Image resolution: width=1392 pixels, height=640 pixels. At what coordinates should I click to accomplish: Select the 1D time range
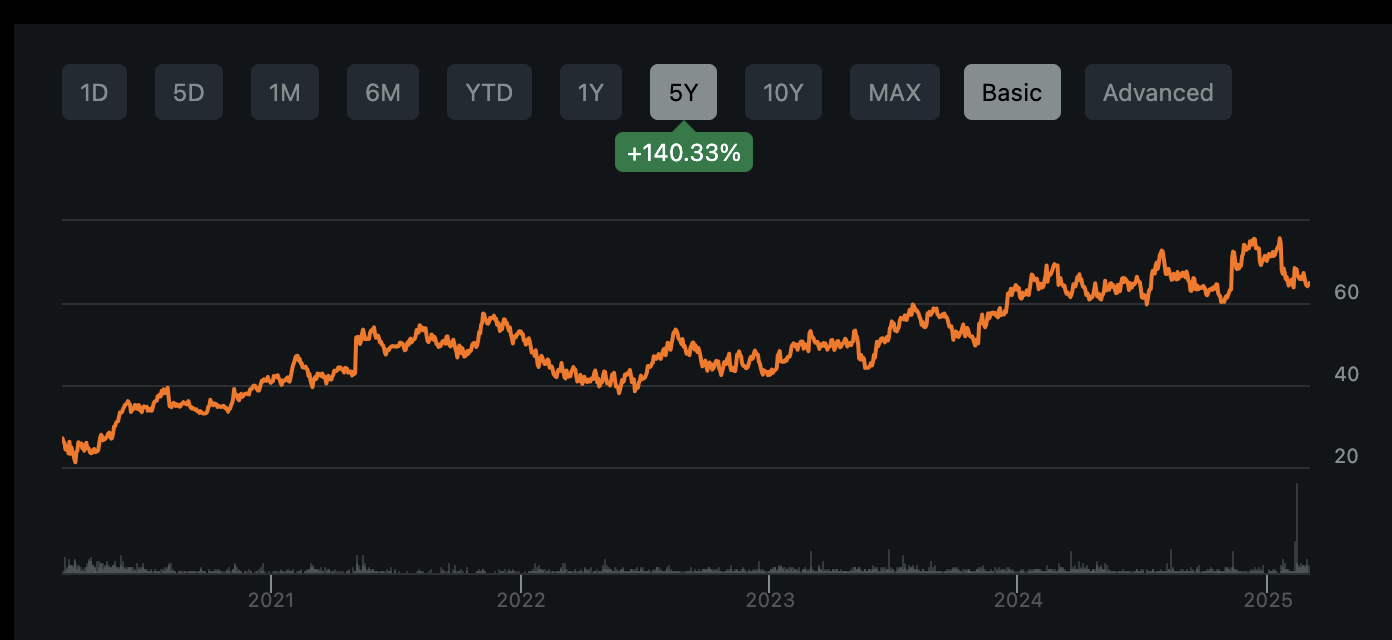pyautogui.click(x=94, y=91)
